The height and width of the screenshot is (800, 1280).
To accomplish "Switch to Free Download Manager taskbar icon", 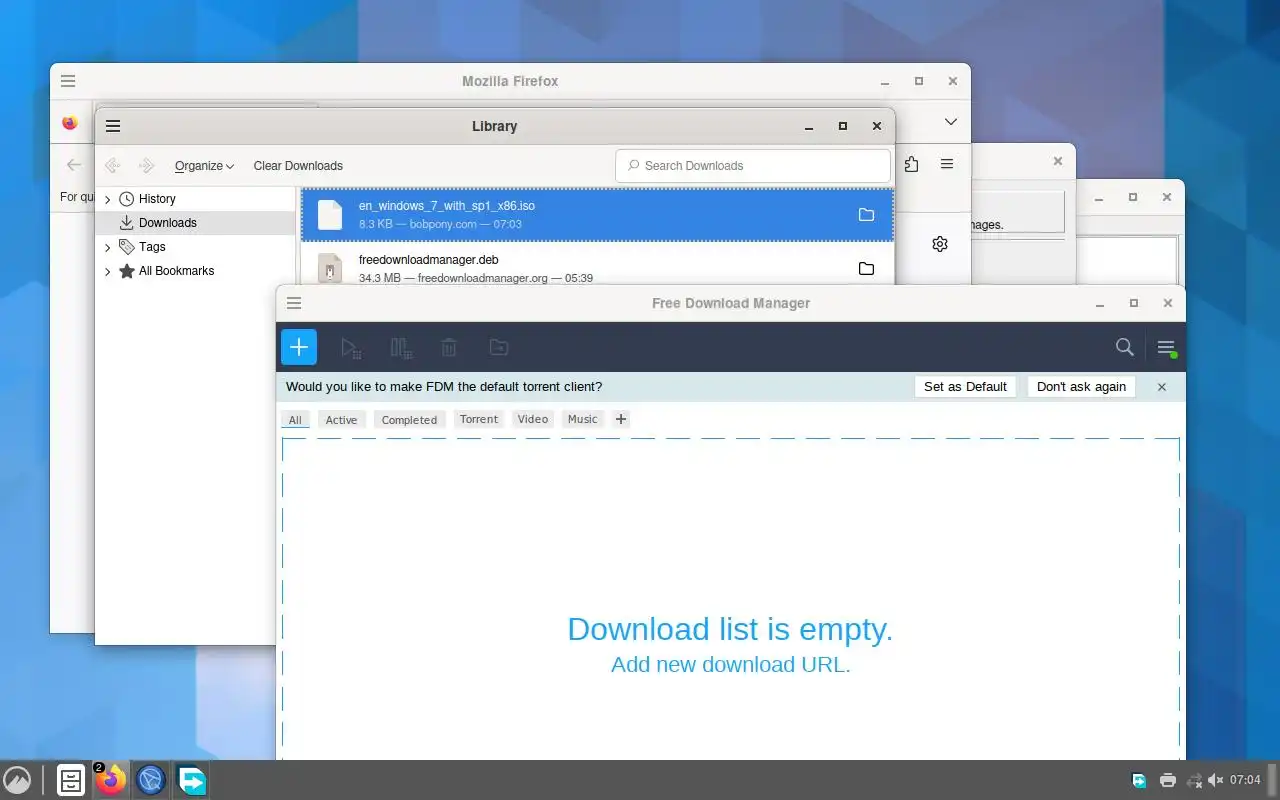I will pos(192,780).
